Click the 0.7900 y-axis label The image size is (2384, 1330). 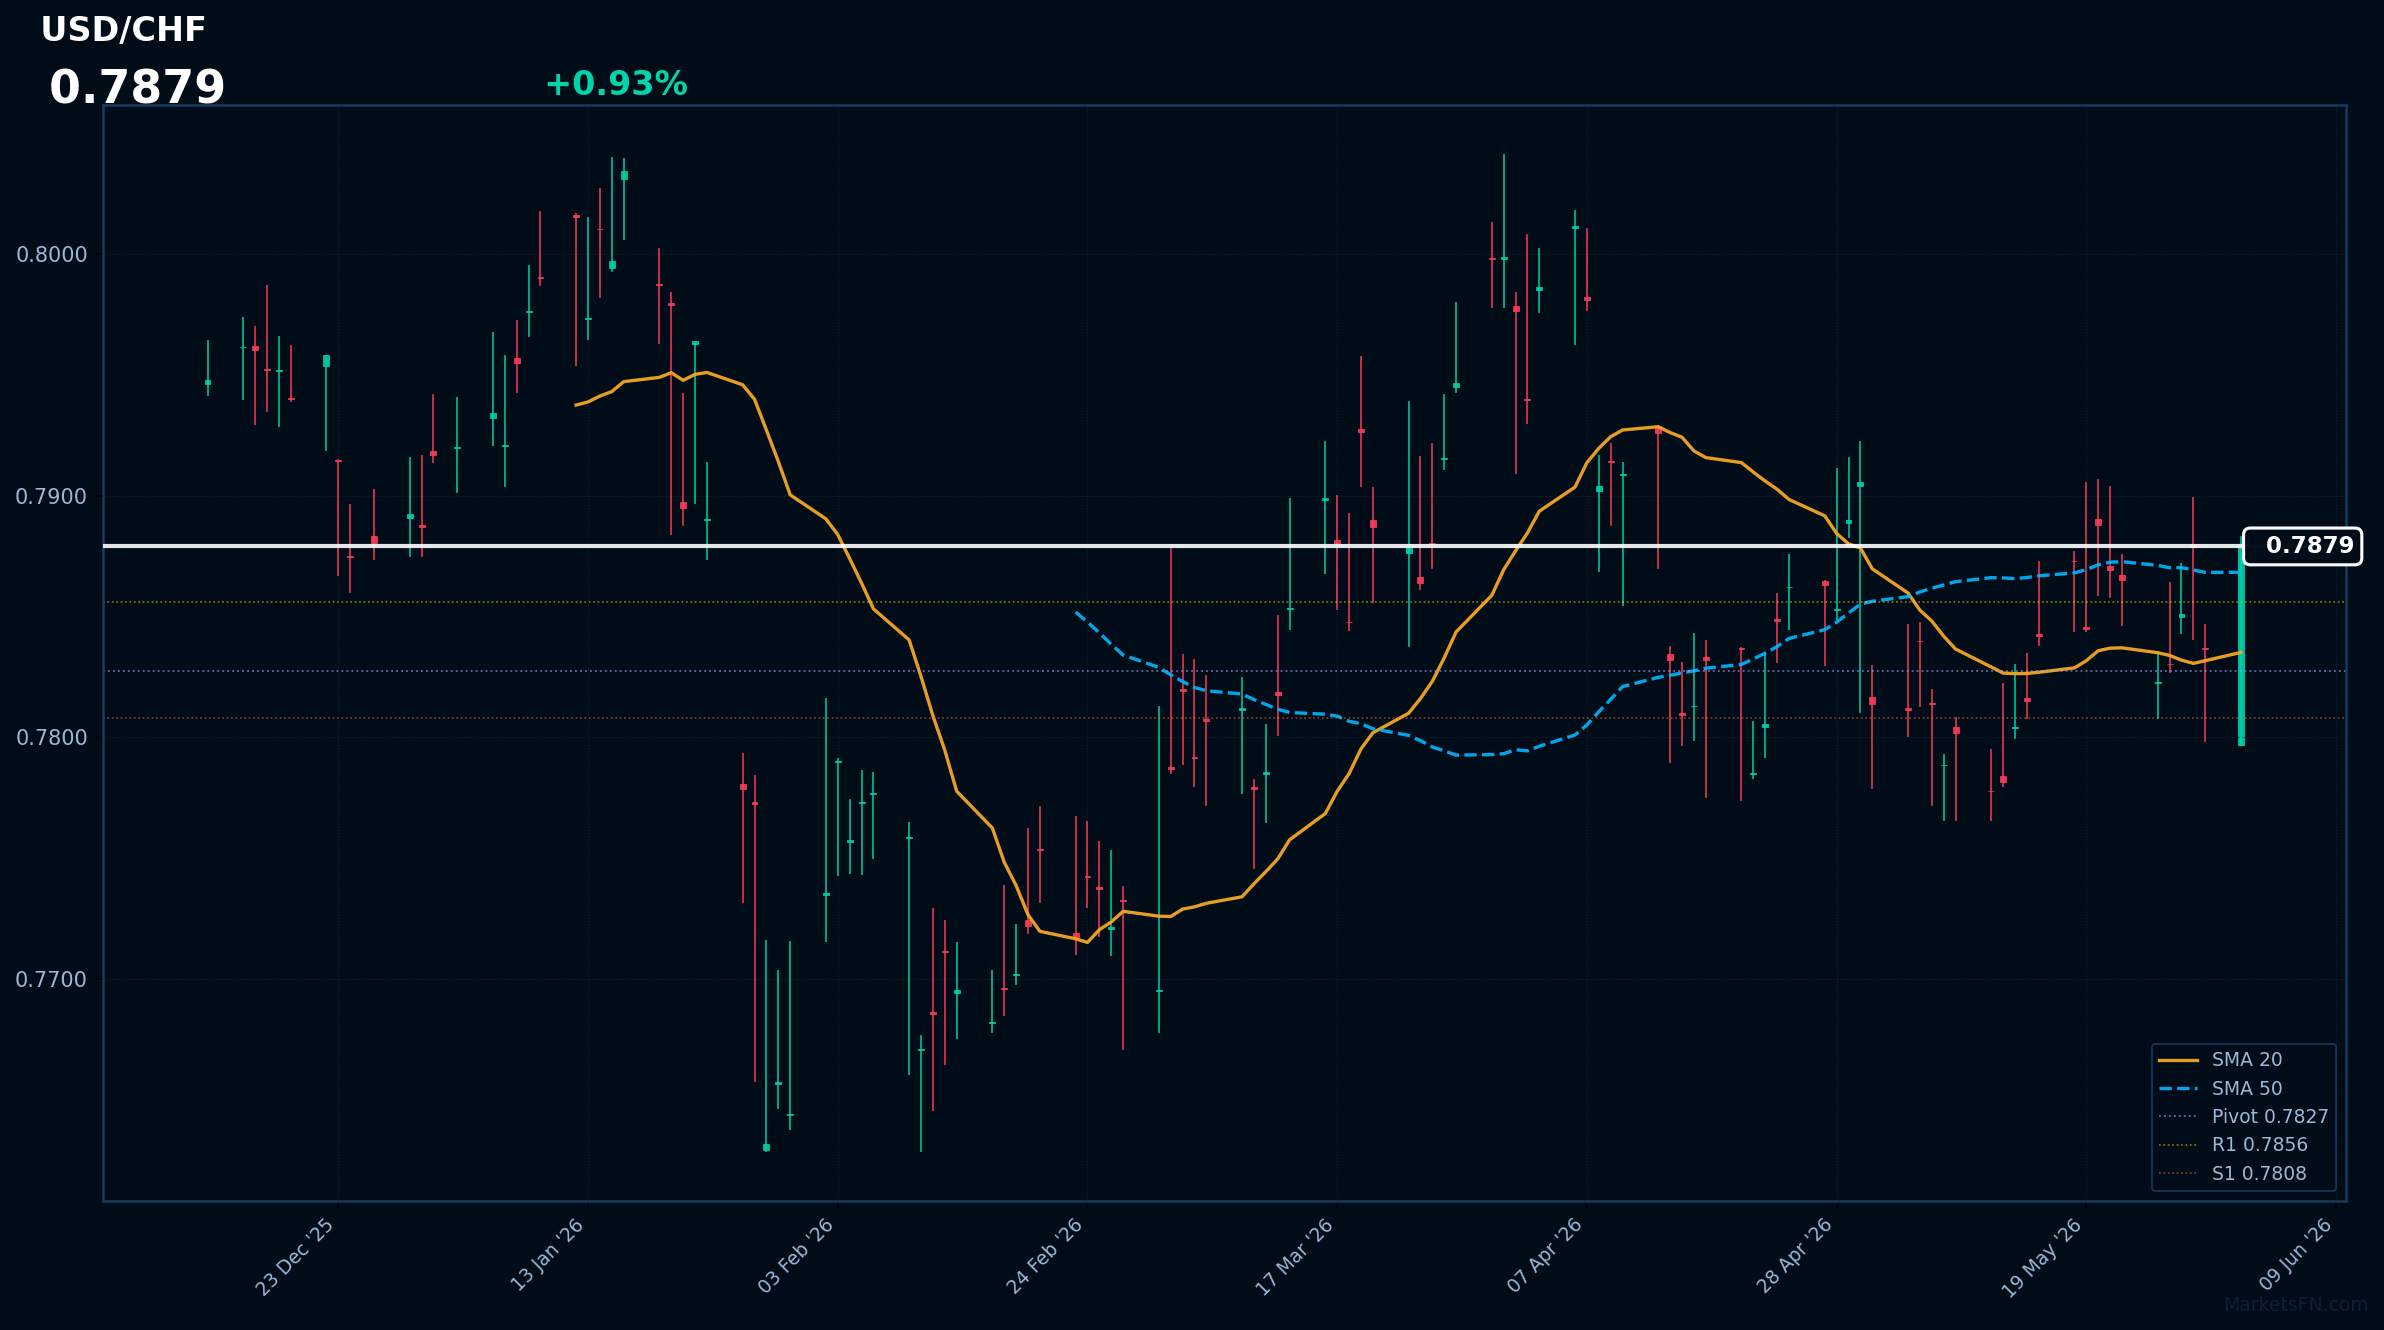[x=52, y=497]
